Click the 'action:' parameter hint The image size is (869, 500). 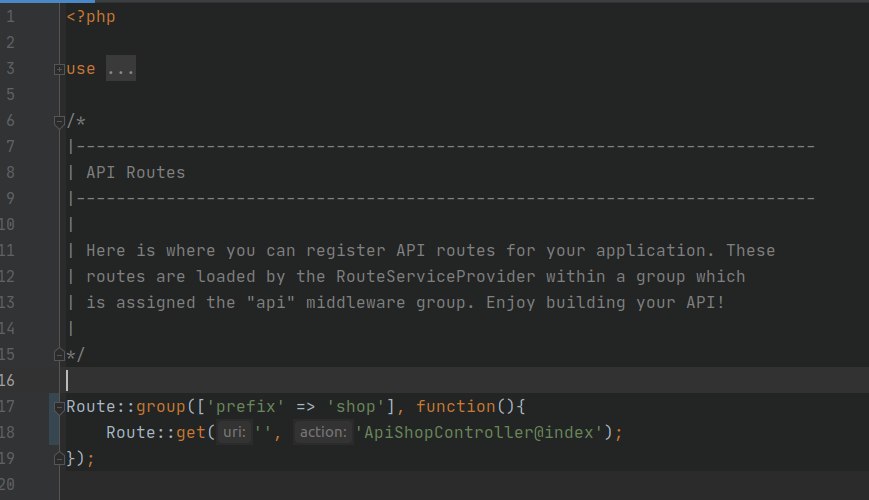[323, 432]
